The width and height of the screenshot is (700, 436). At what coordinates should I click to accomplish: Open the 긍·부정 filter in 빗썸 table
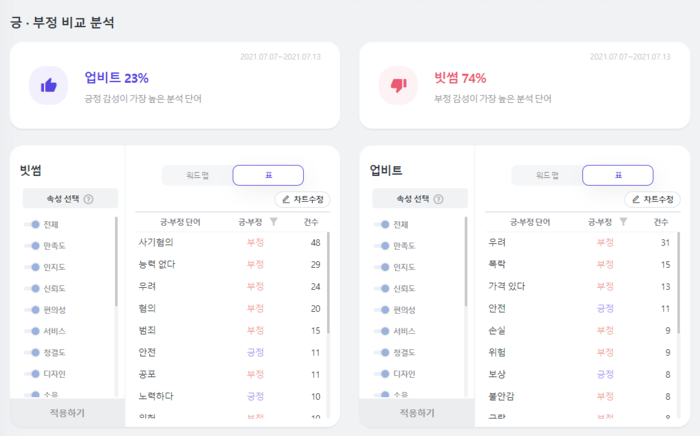pos(274,222)
